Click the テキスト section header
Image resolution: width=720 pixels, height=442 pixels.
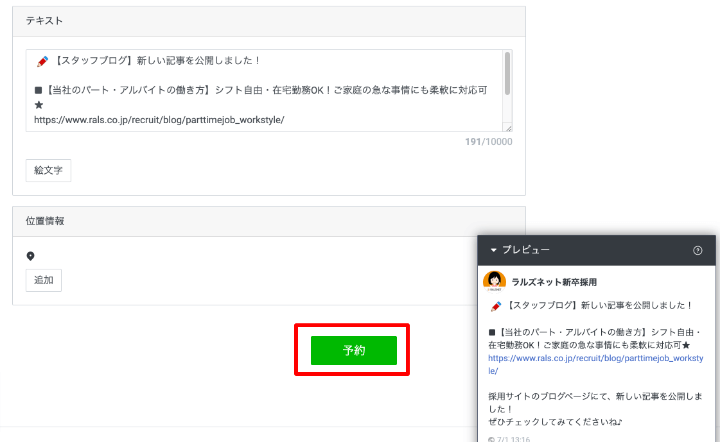[48, 20]
